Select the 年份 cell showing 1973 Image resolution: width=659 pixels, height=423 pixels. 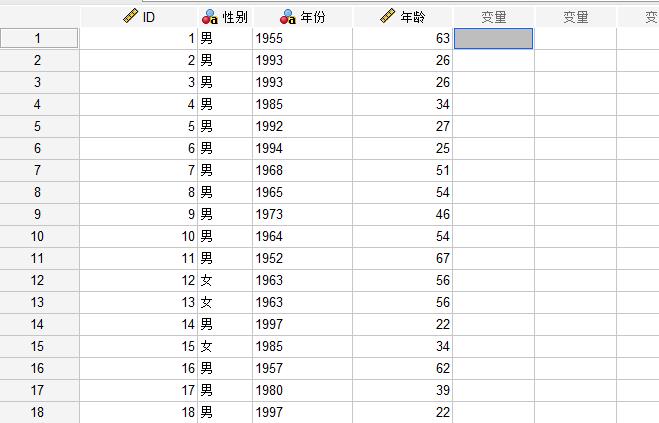[302, 215]
